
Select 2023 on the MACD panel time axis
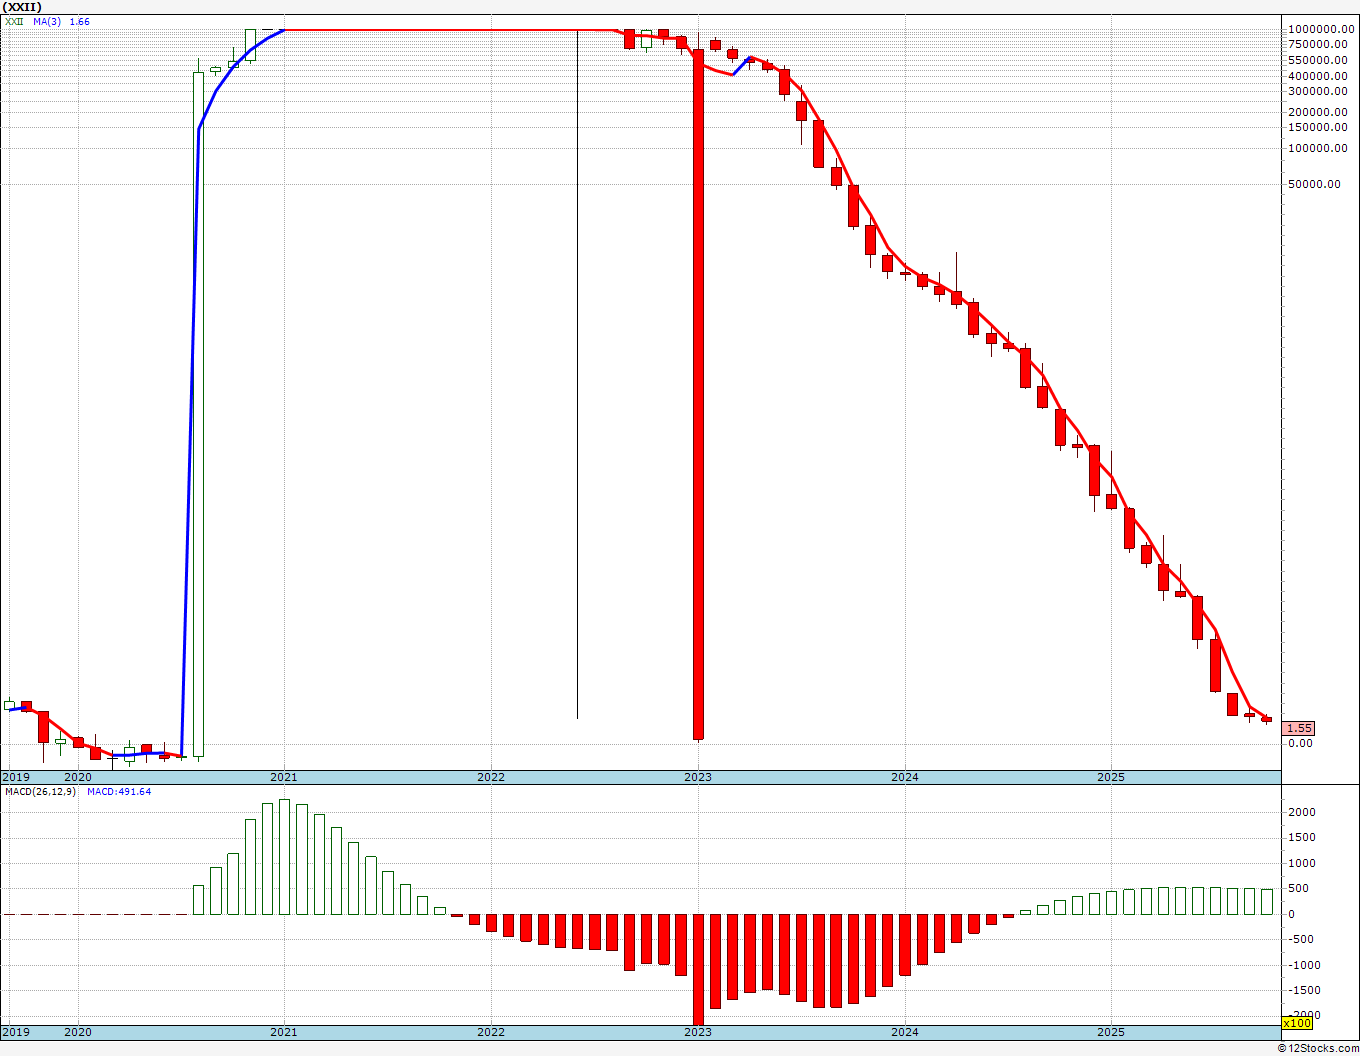(x=698, y=1031)
